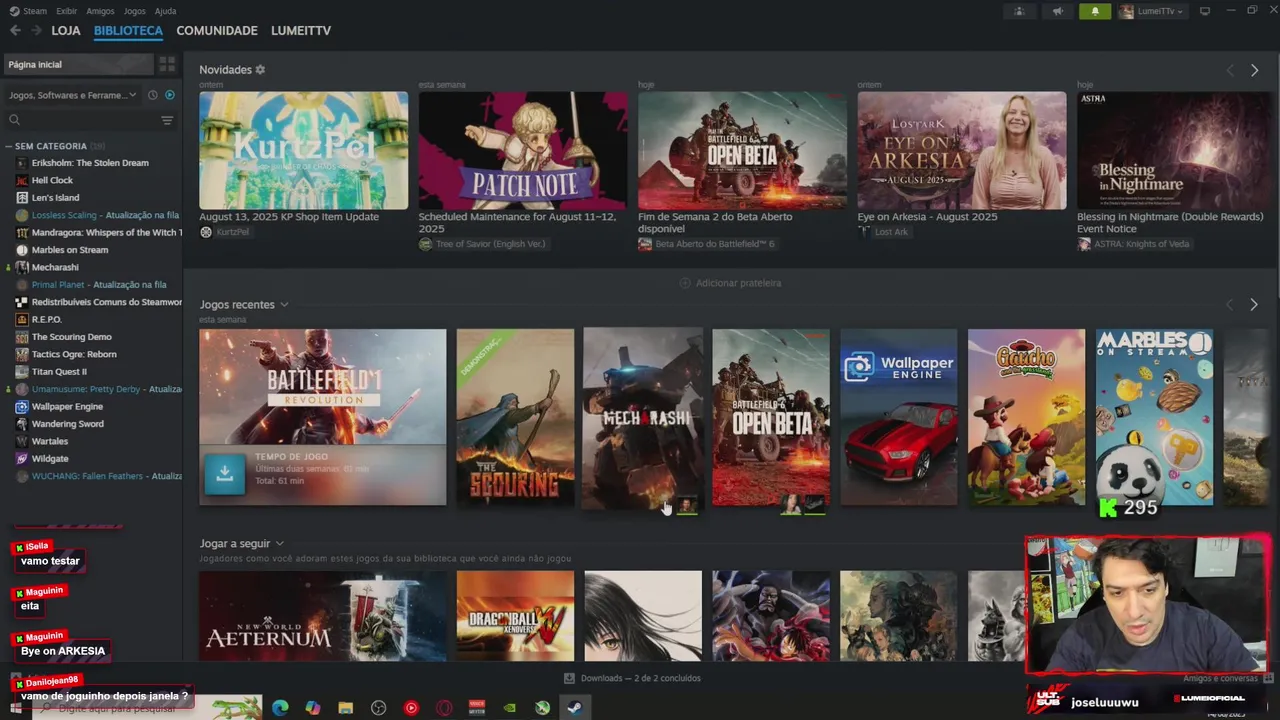The height and width of the screenshot is (720, 1280).
Task: Open the Jogos menu
Action: (x=134, y=11)
